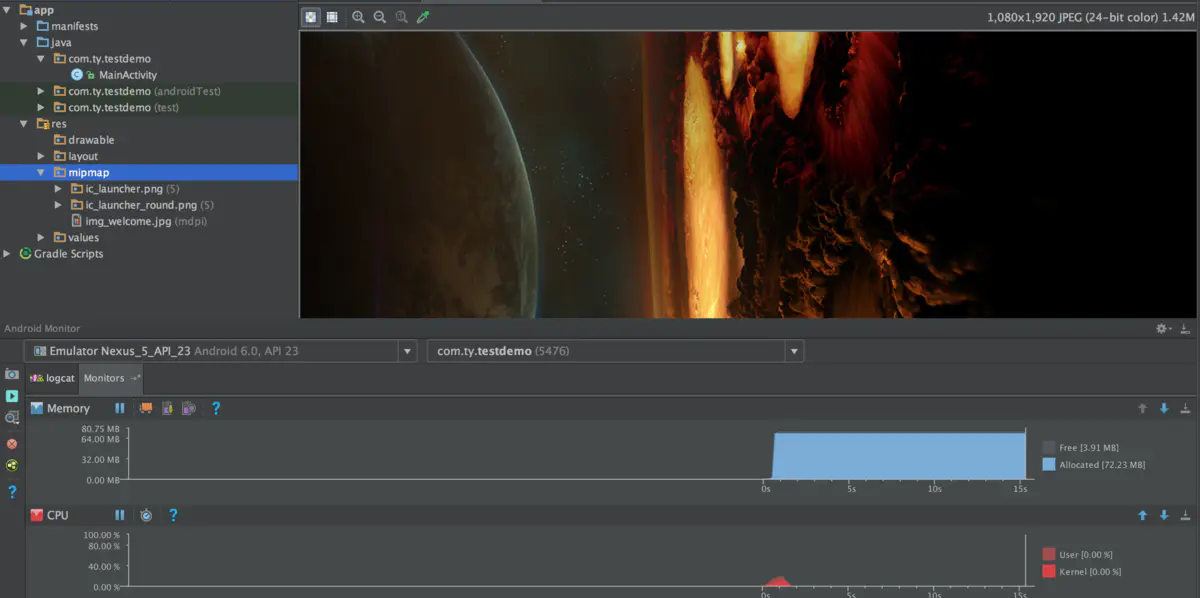Click the allocated memory graph area

[x=899, y=456]
